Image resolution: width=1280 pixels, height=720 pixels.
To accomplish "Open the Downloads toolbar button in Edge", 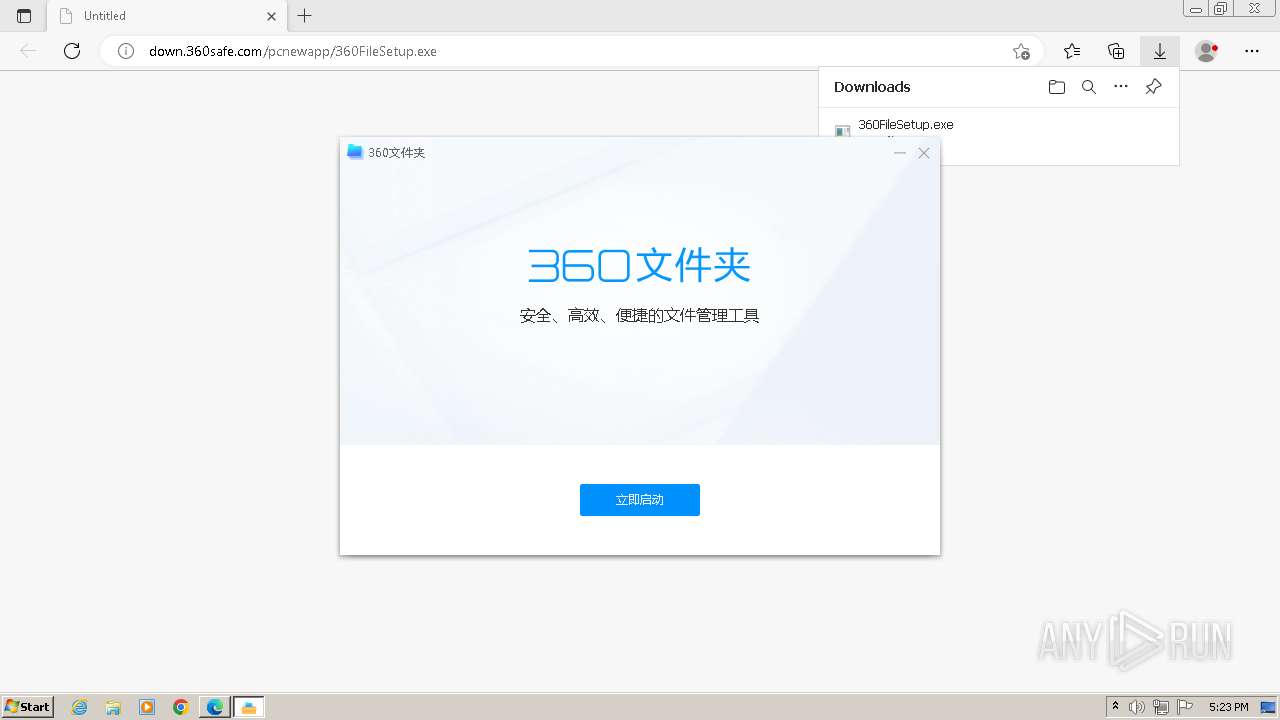I will pyautogui.click(x=1160, y=51).
